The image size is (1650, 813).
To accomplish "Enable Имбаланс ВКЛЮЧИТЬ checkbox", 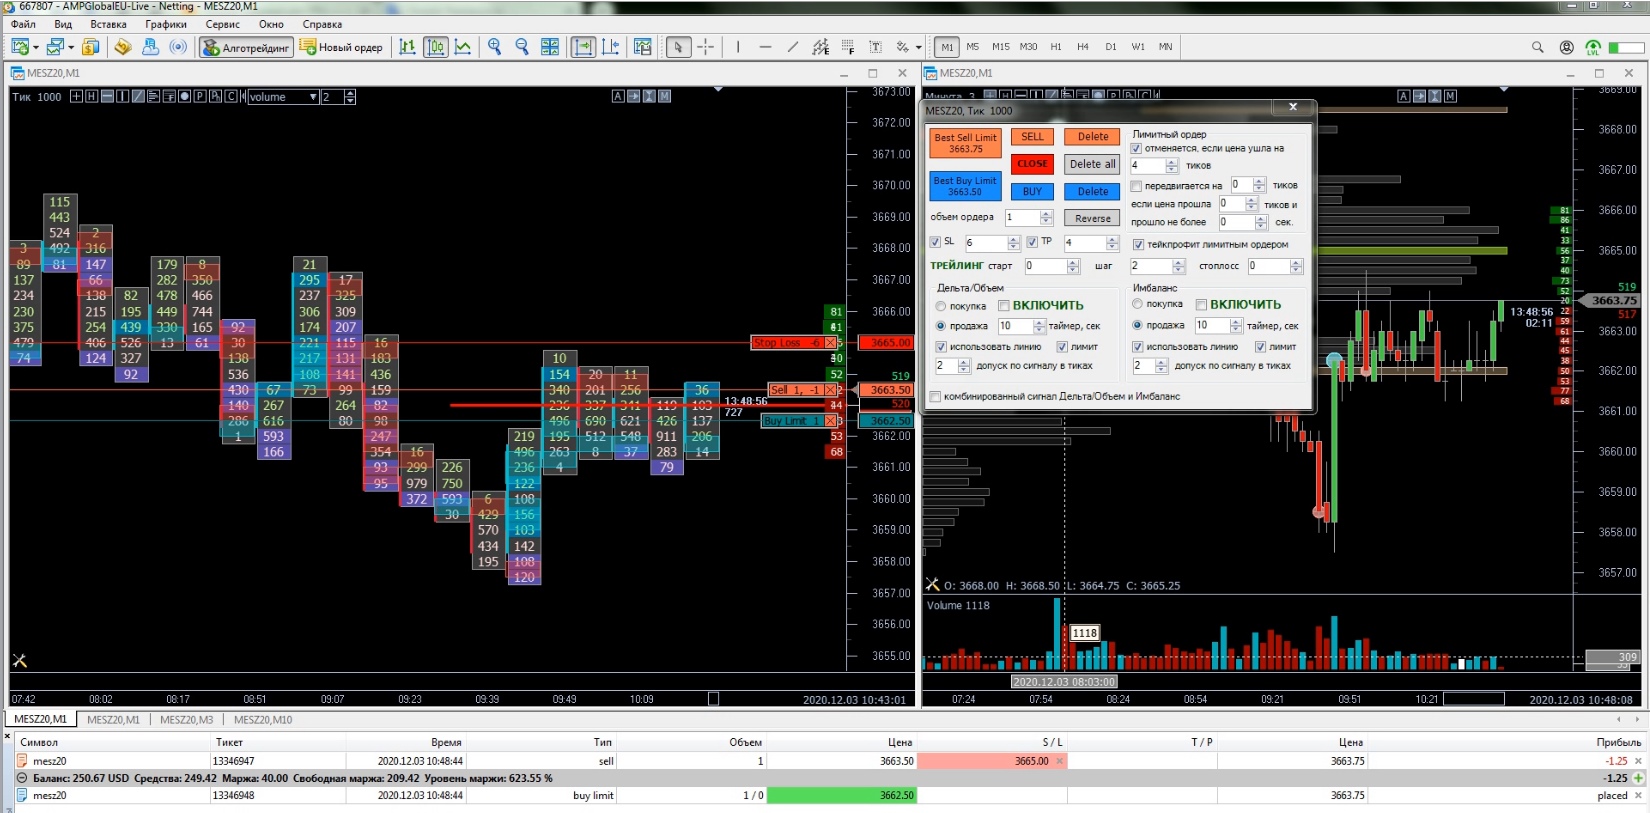I will tap(1201, 305).
